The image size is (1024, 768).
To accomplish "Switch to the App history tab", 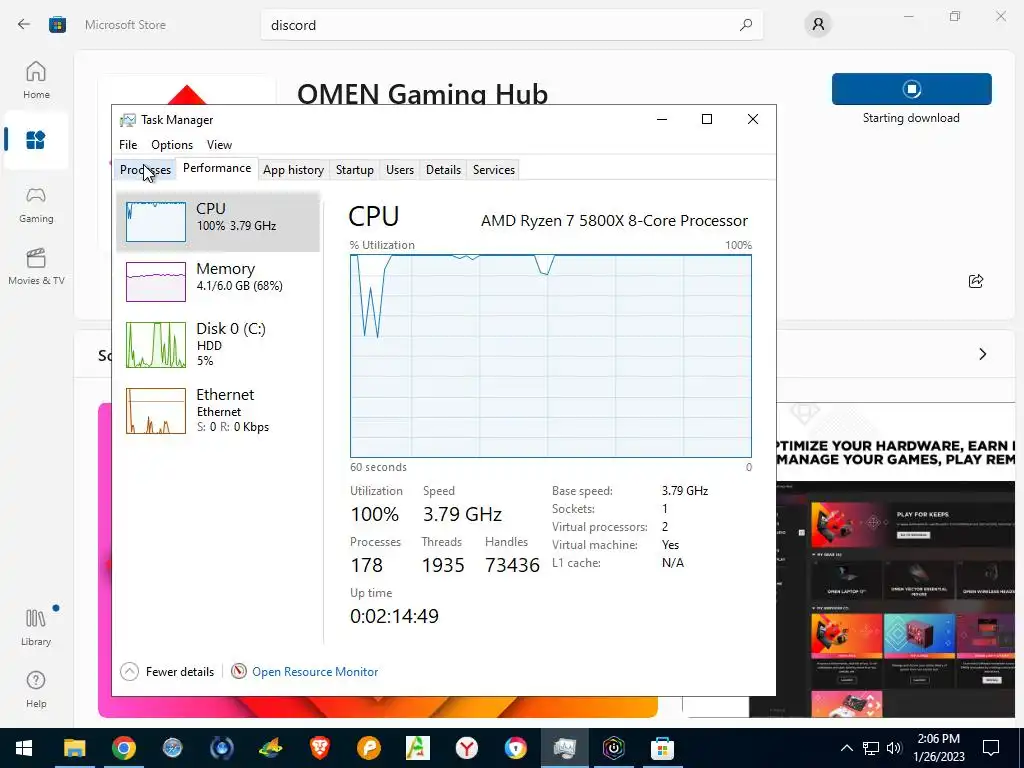I will (x=293, y=170).
